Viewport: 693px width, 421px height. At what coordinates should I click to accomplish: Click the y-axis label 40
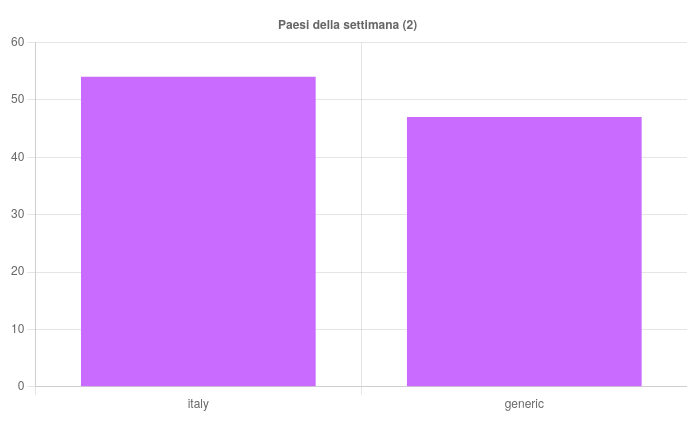coord(18,157)
